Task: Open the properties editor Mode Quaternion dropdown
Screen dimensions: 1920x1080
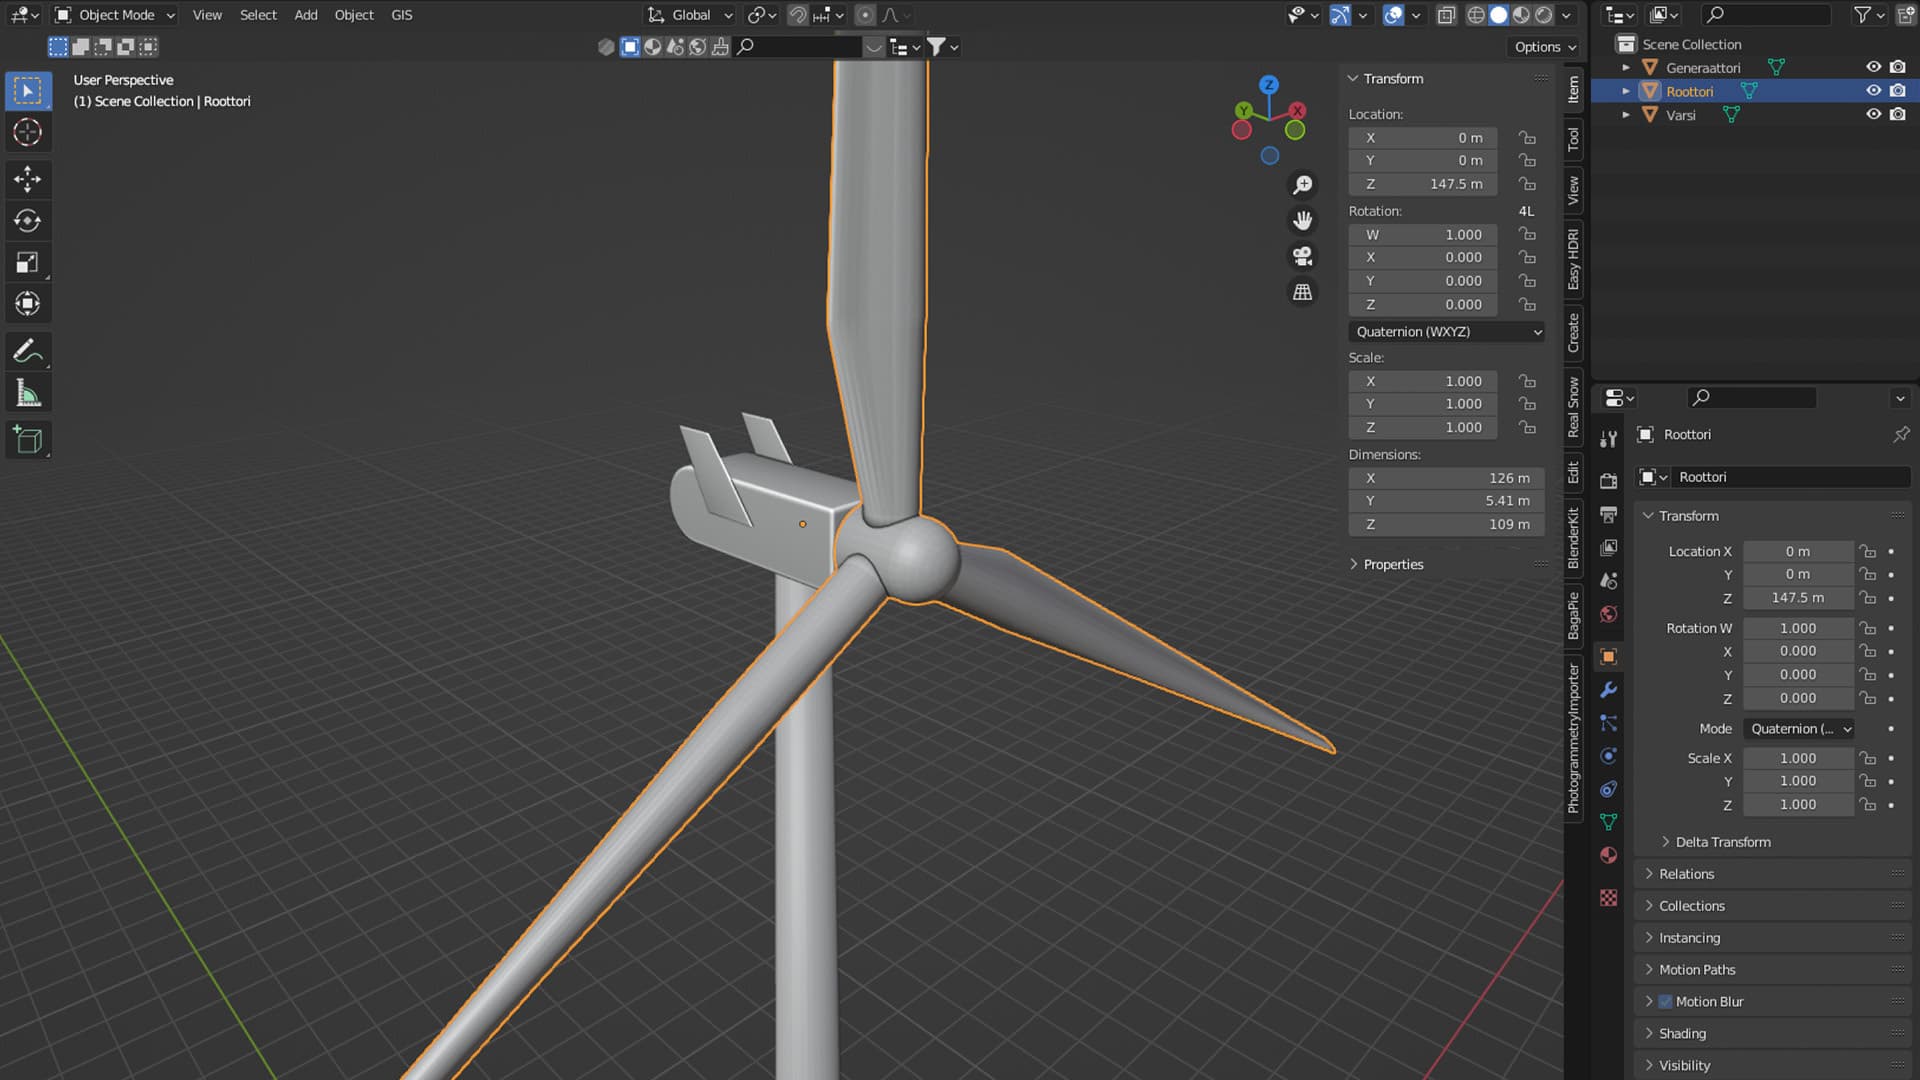Action: point(1799,729)
